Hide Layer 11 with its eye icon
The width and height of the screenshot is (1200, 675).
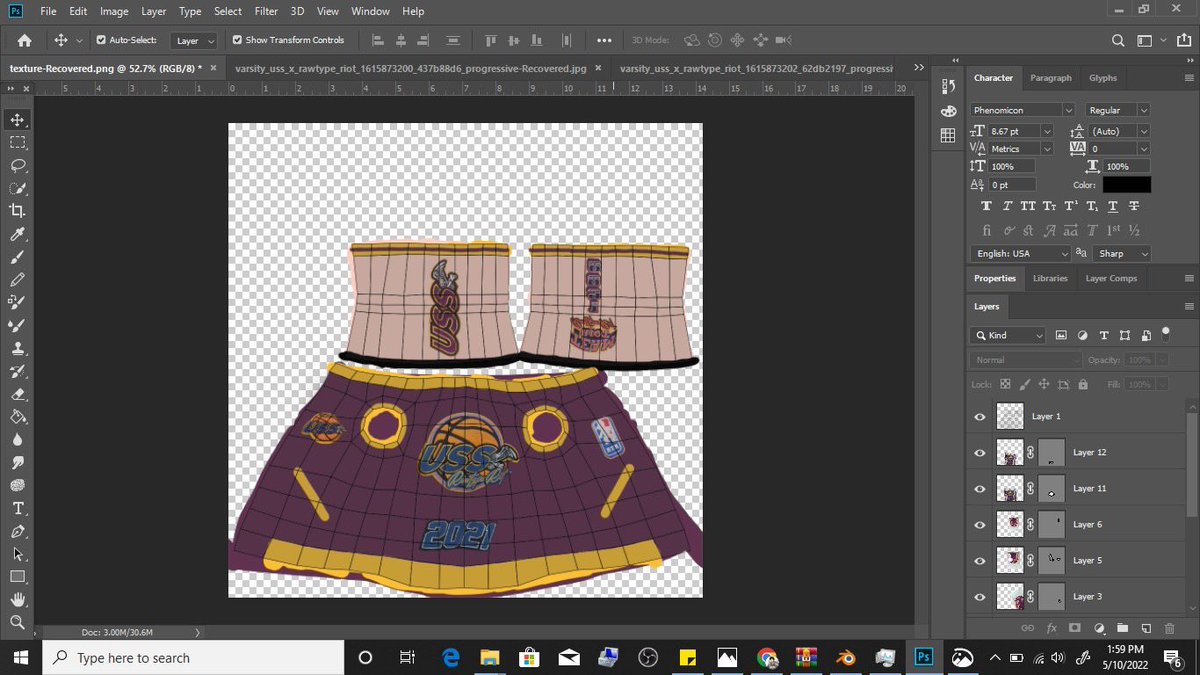(979, 489)
